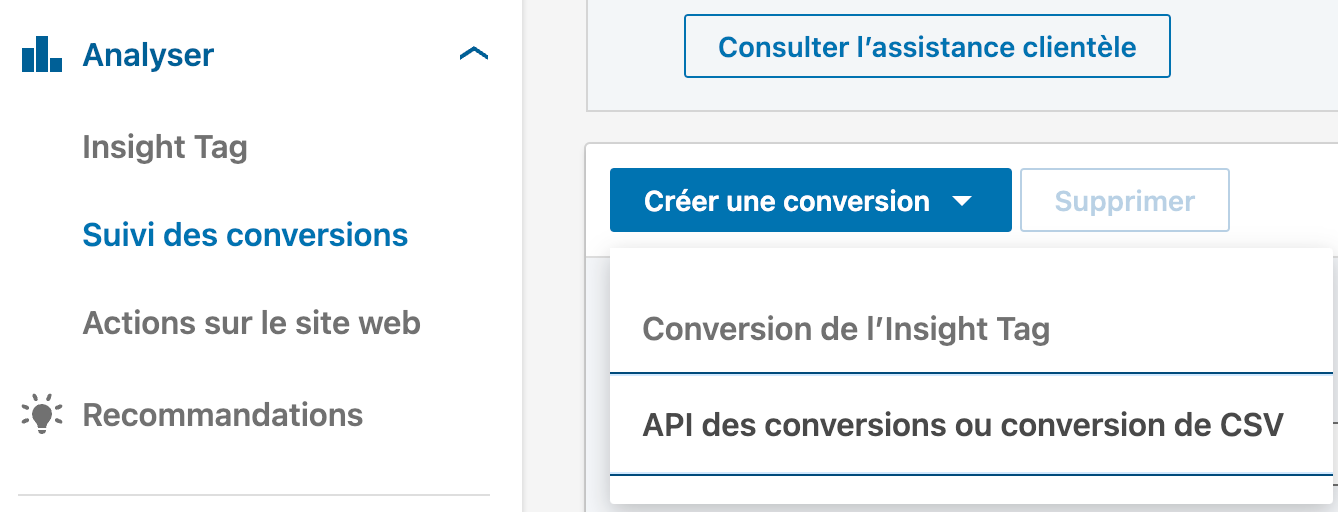Click the Analyser bar chart icon
Screen dimensions: 1338x512
pyautogui.click(x=42, y=54)
